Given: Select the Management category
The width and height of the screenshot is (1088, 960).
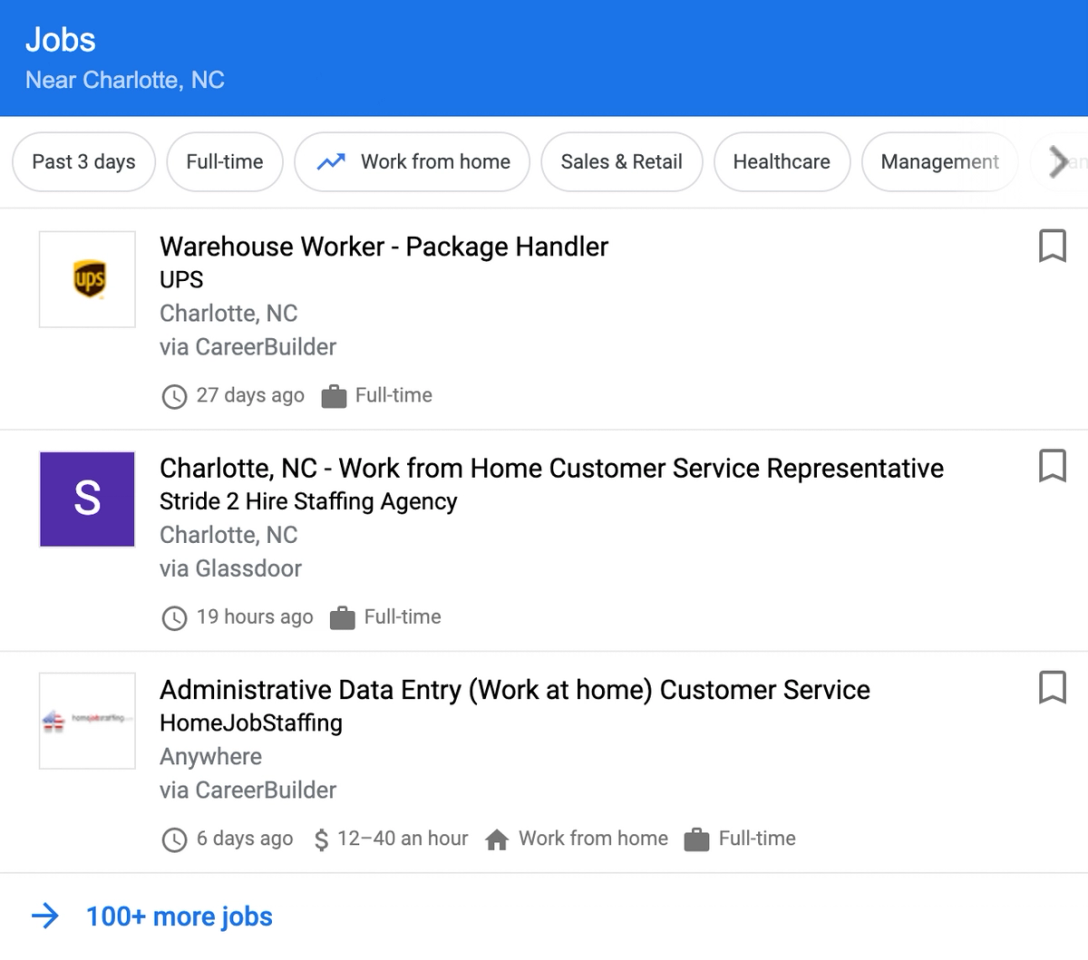Looking at the screenshot, I should [938, 161].
